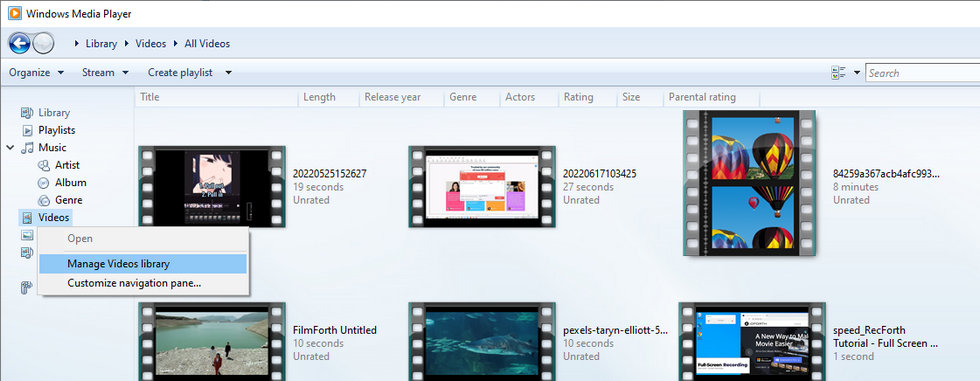Click the pexels-taryn-elliott video title
This screenshot has width=980, height=381.
(615, 330)
